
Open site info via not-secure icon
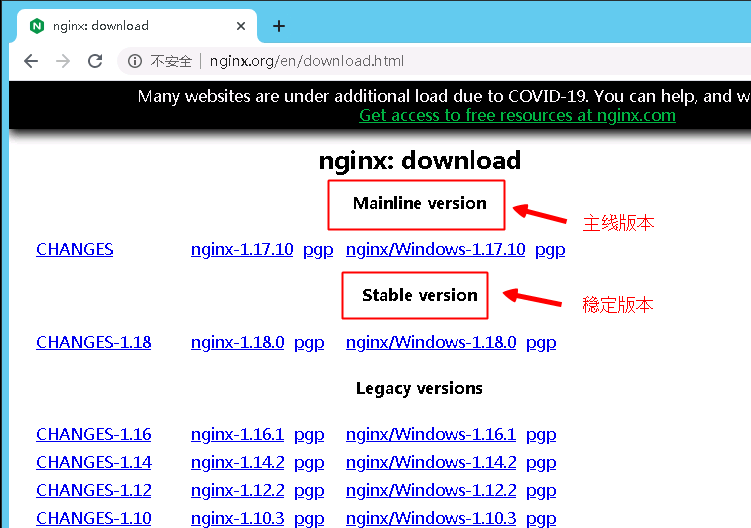[x=135, y=61]
